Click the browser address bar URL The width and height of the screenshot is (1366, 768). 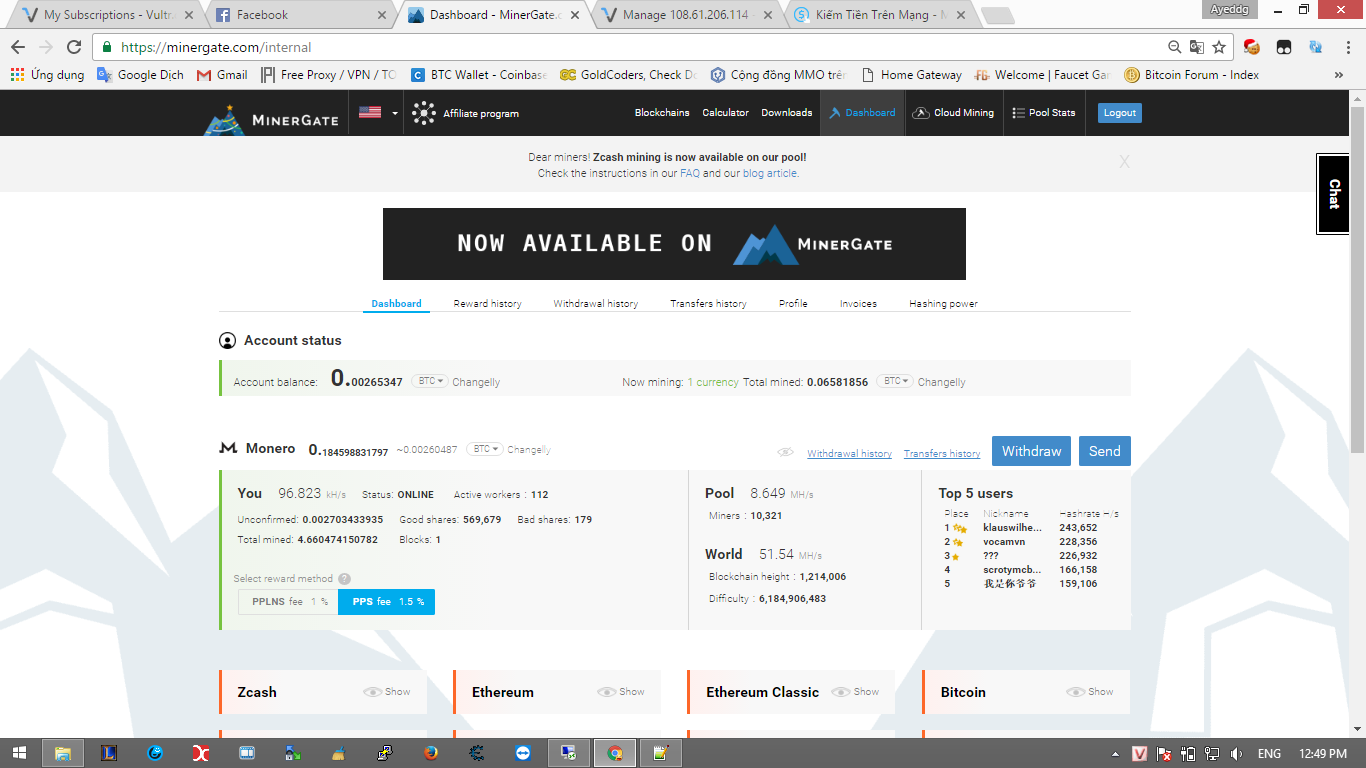pos(216,47)
